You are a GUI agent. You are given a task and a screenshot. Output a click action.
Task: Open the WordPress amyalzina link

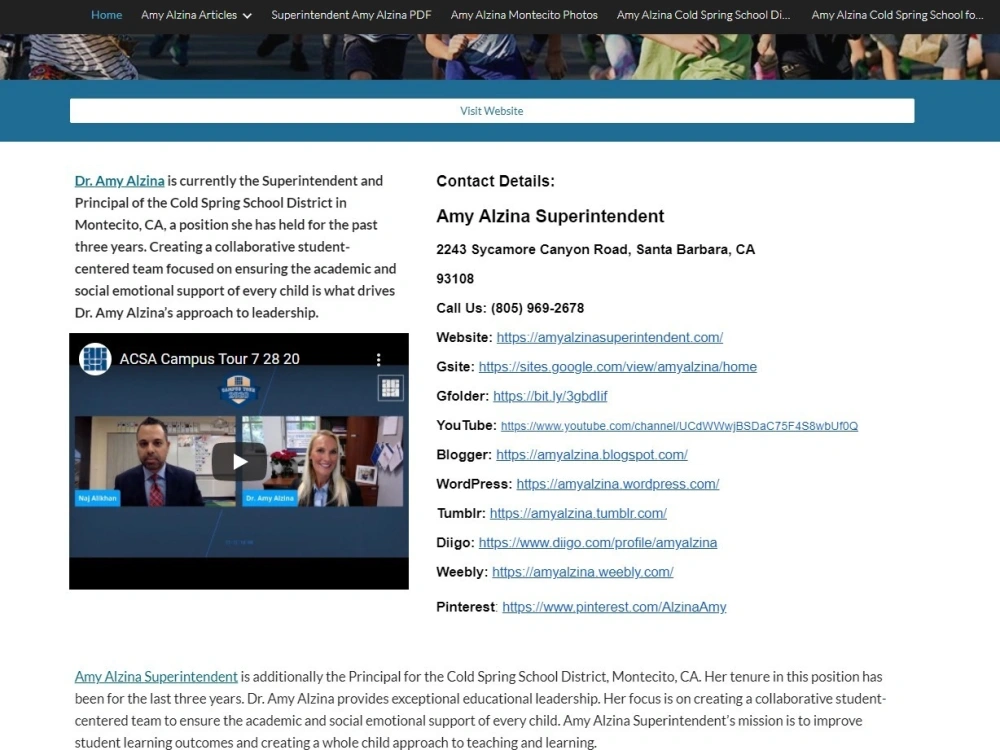[x=618, y=484]
